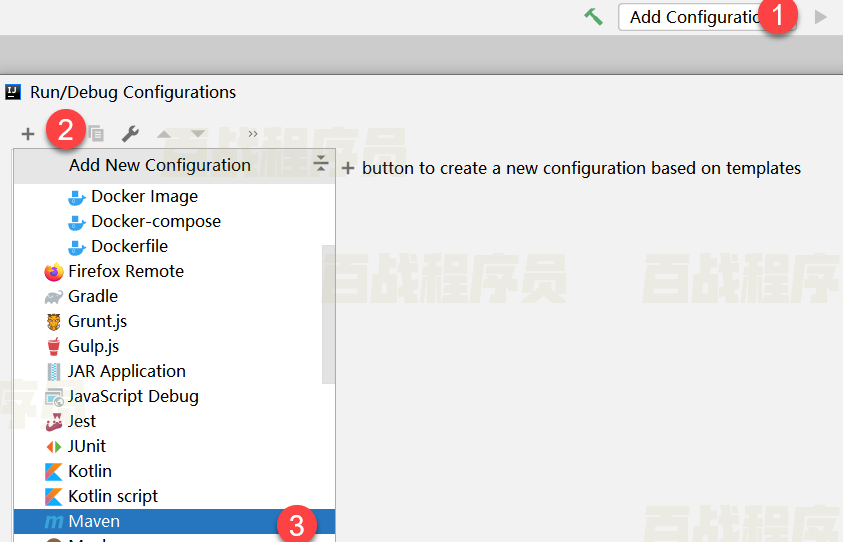The image size is (843, 542).
Task: Click the Dockerfile whale icon
Action: coord(76,247)
